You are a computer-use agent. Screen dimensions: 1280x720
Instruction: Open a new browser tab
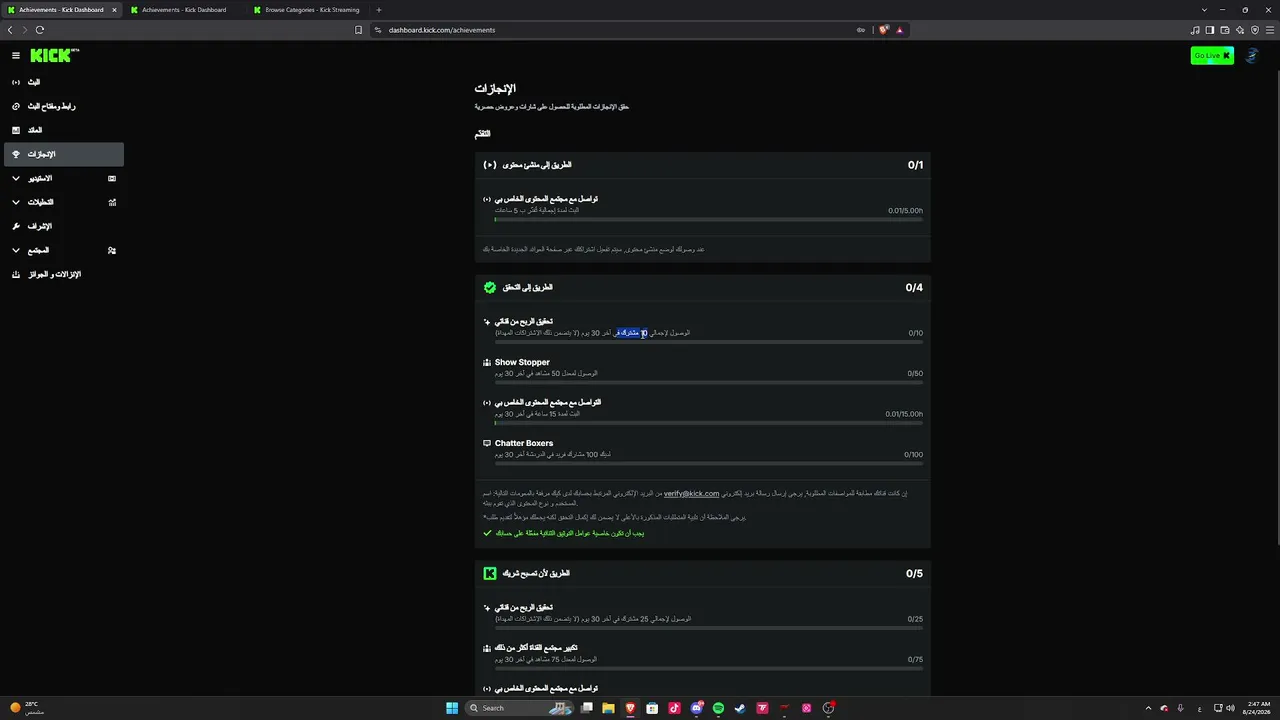point(379,10)
